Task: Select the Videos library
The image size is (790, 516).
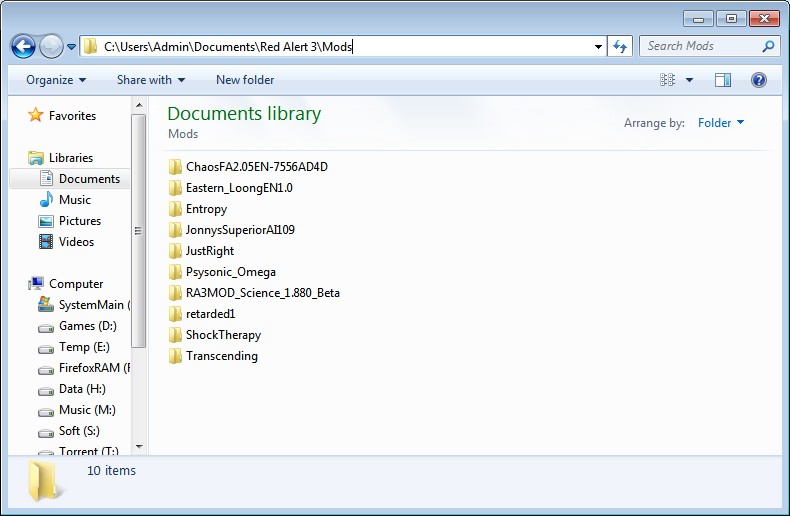Action: click(x=76, y=242)
